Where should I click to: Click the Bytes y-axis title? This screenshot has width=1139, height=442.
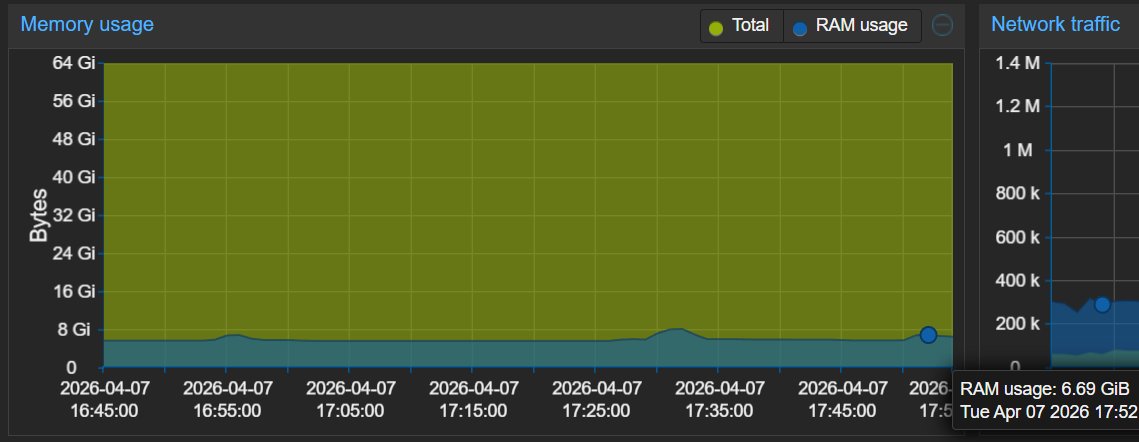point(38,215)
